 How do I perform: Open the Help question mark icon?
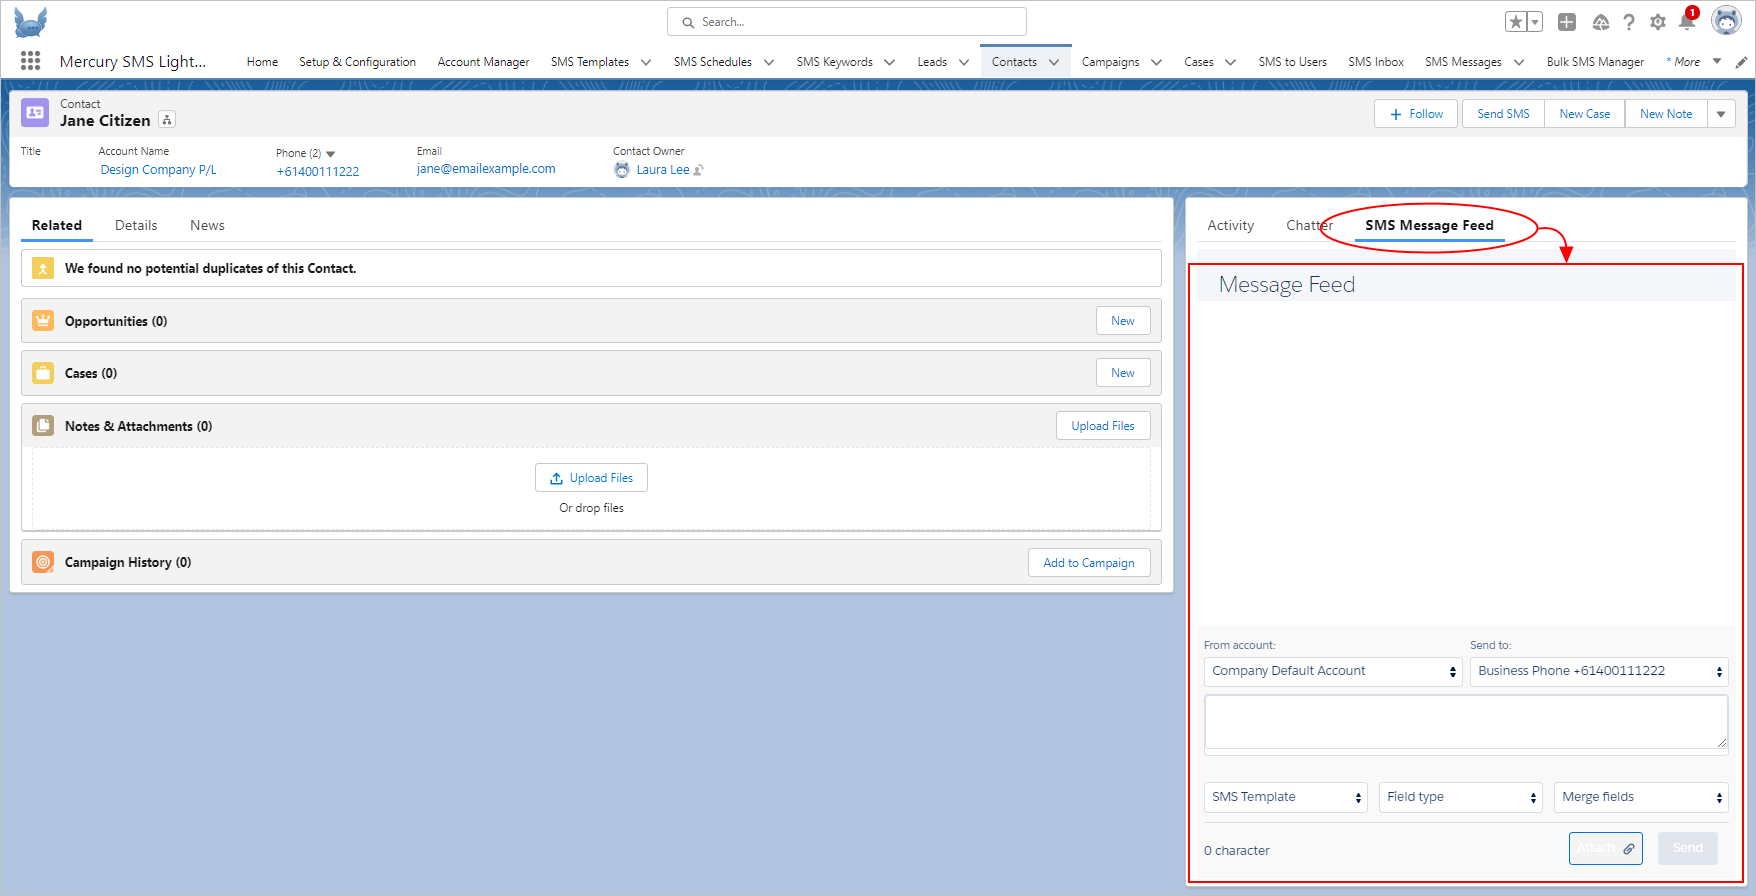point(1629,22)
